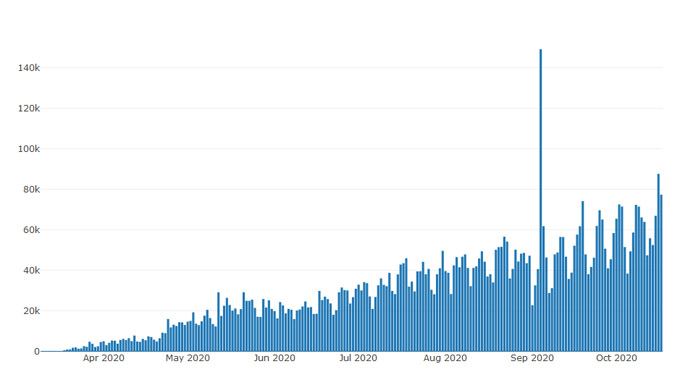This screenshot has height=377, width=680.
Task: Click the tallest spike bar in September 2020
Action: [x=540, y=200]
